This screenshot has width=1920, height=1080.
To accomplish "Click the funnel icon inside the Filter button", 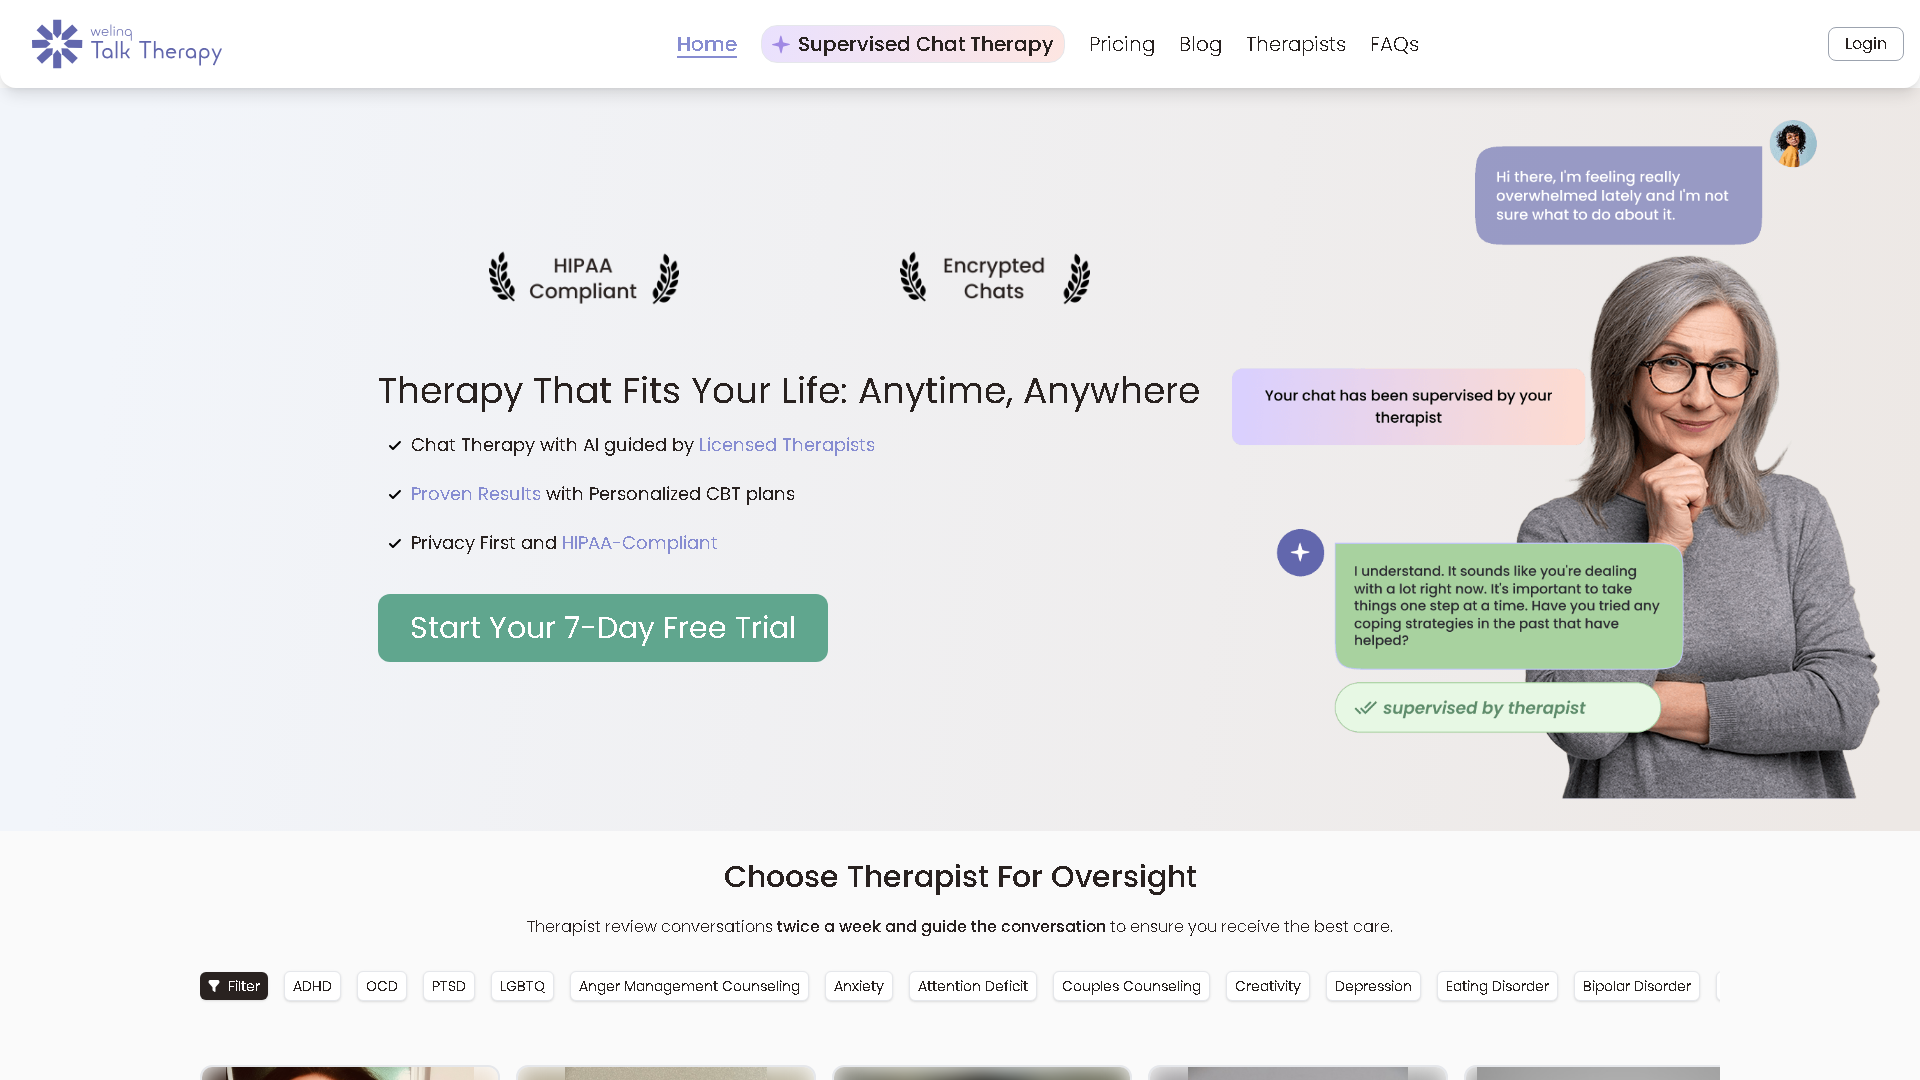I will pos(215,986).
